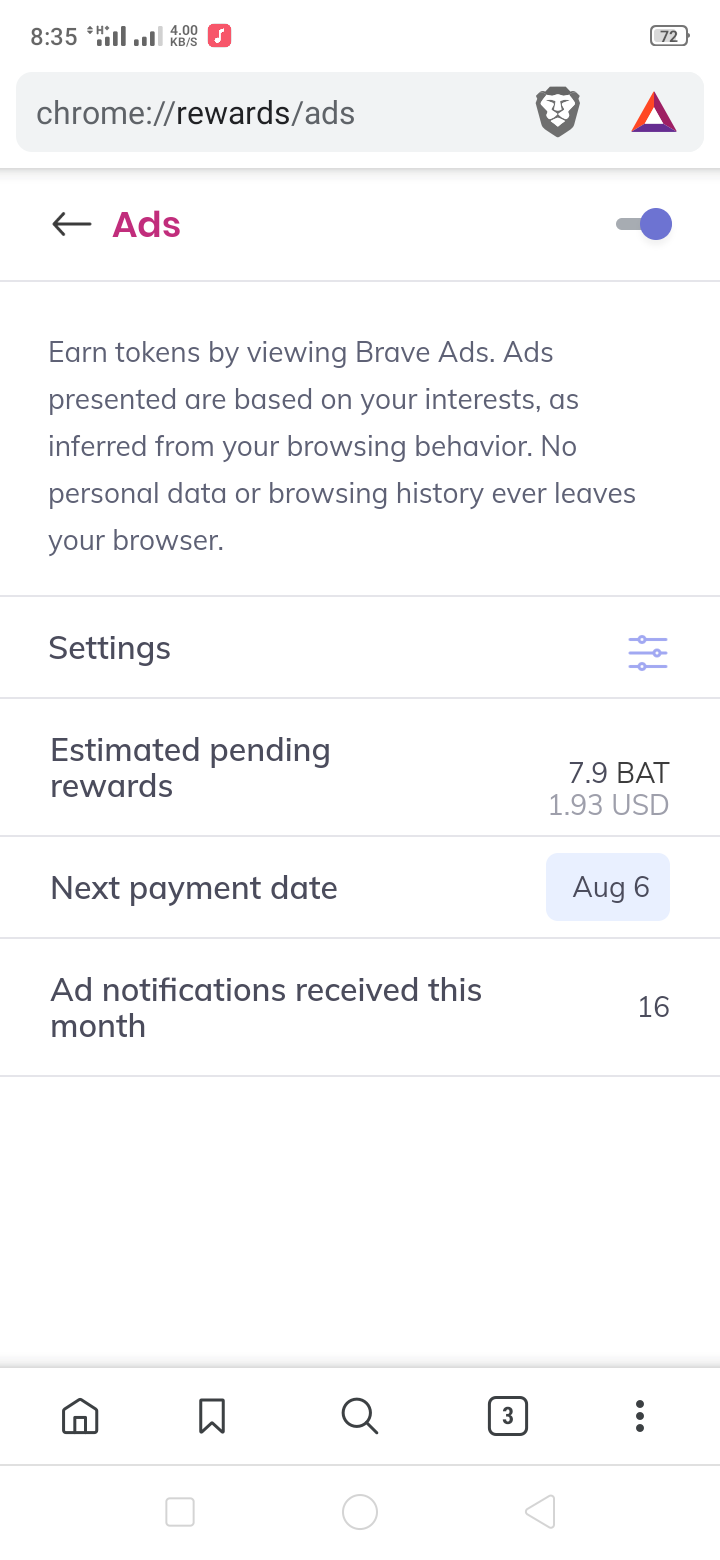Open Ads settings sliders icon
This screenshot has width=720, height=1560.
[x=648, y=653]
